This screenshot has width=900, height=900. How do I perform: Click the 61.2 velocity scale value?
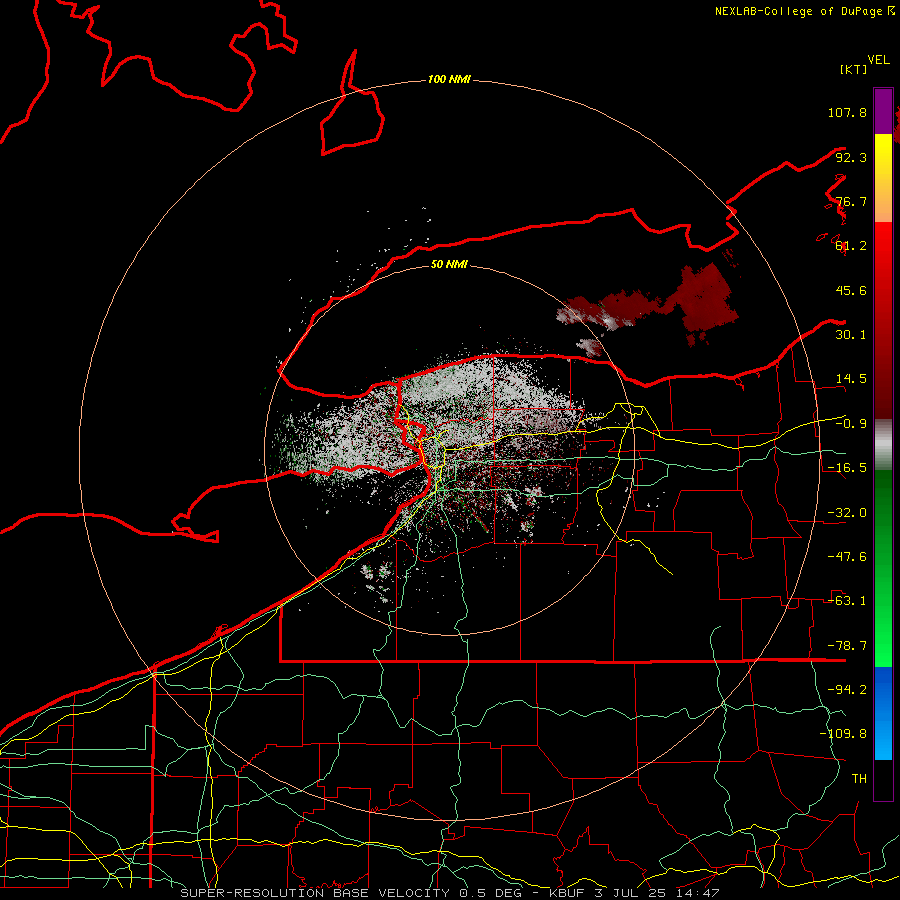pos(851,246)
